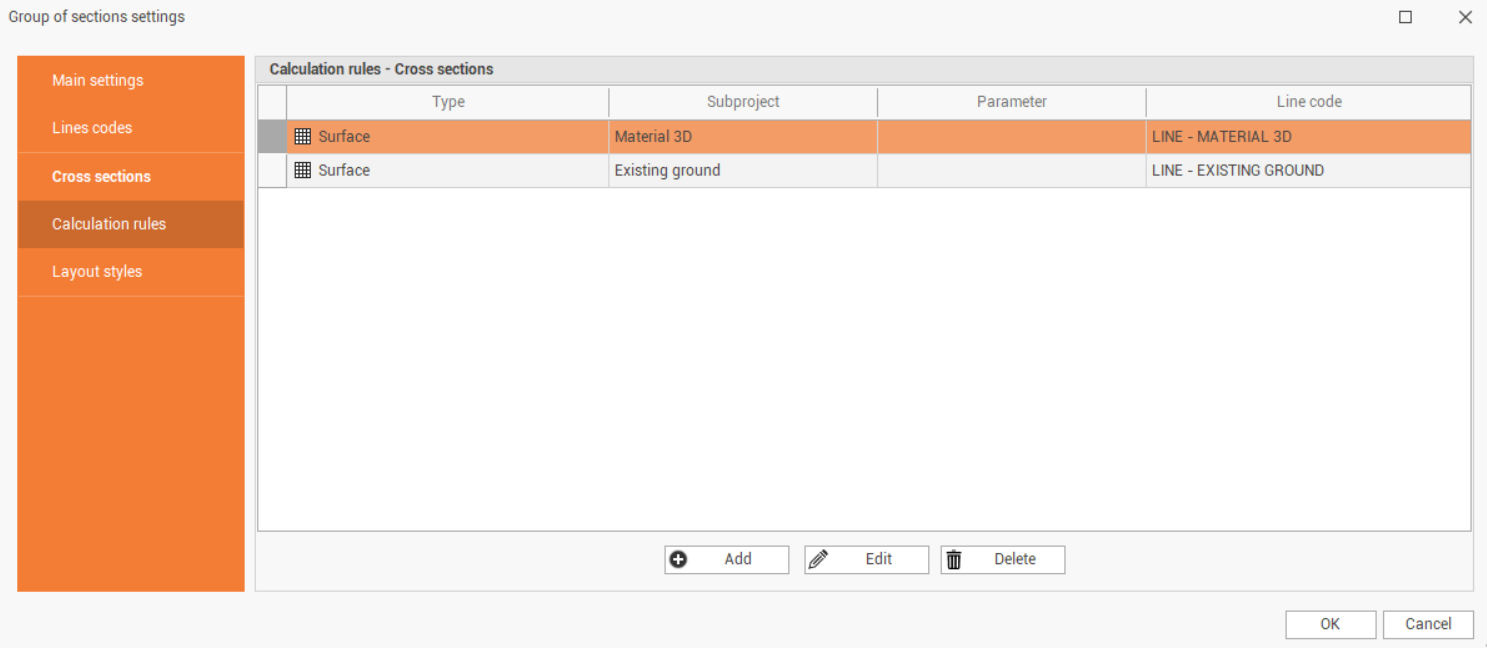This screenshot has width=1487, height=648.
Task: Open Main settings in sidebar
Action: coord(98,80)
